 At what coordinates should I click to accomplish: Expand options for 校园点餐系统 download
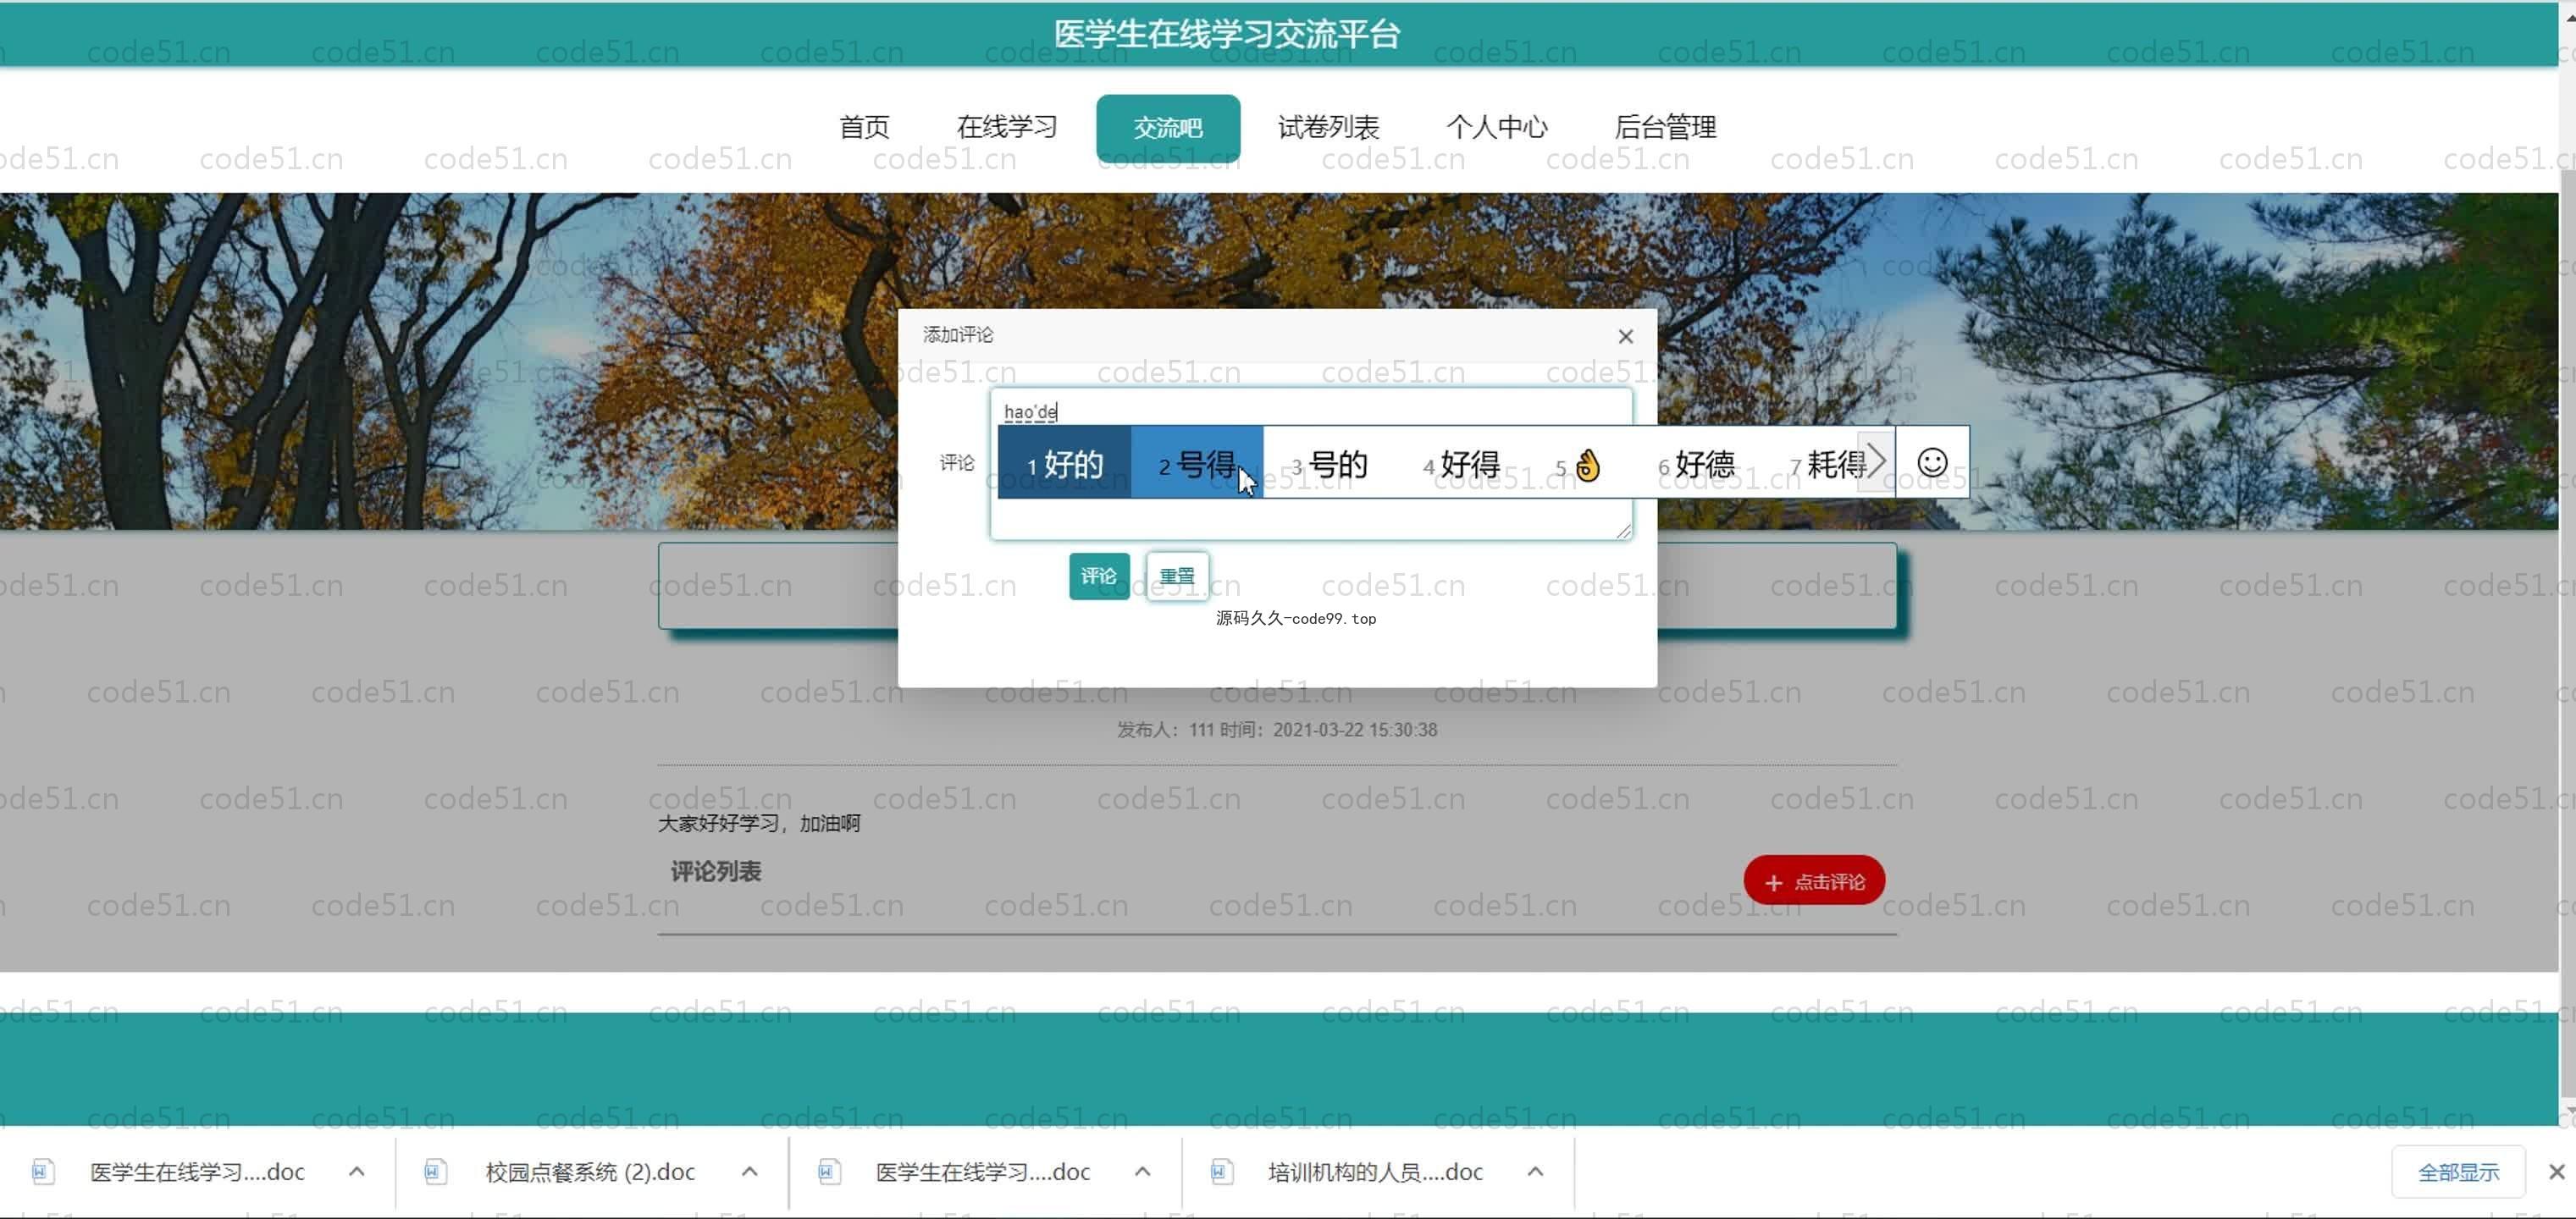pyautogui.click(x=749, y=1171)
